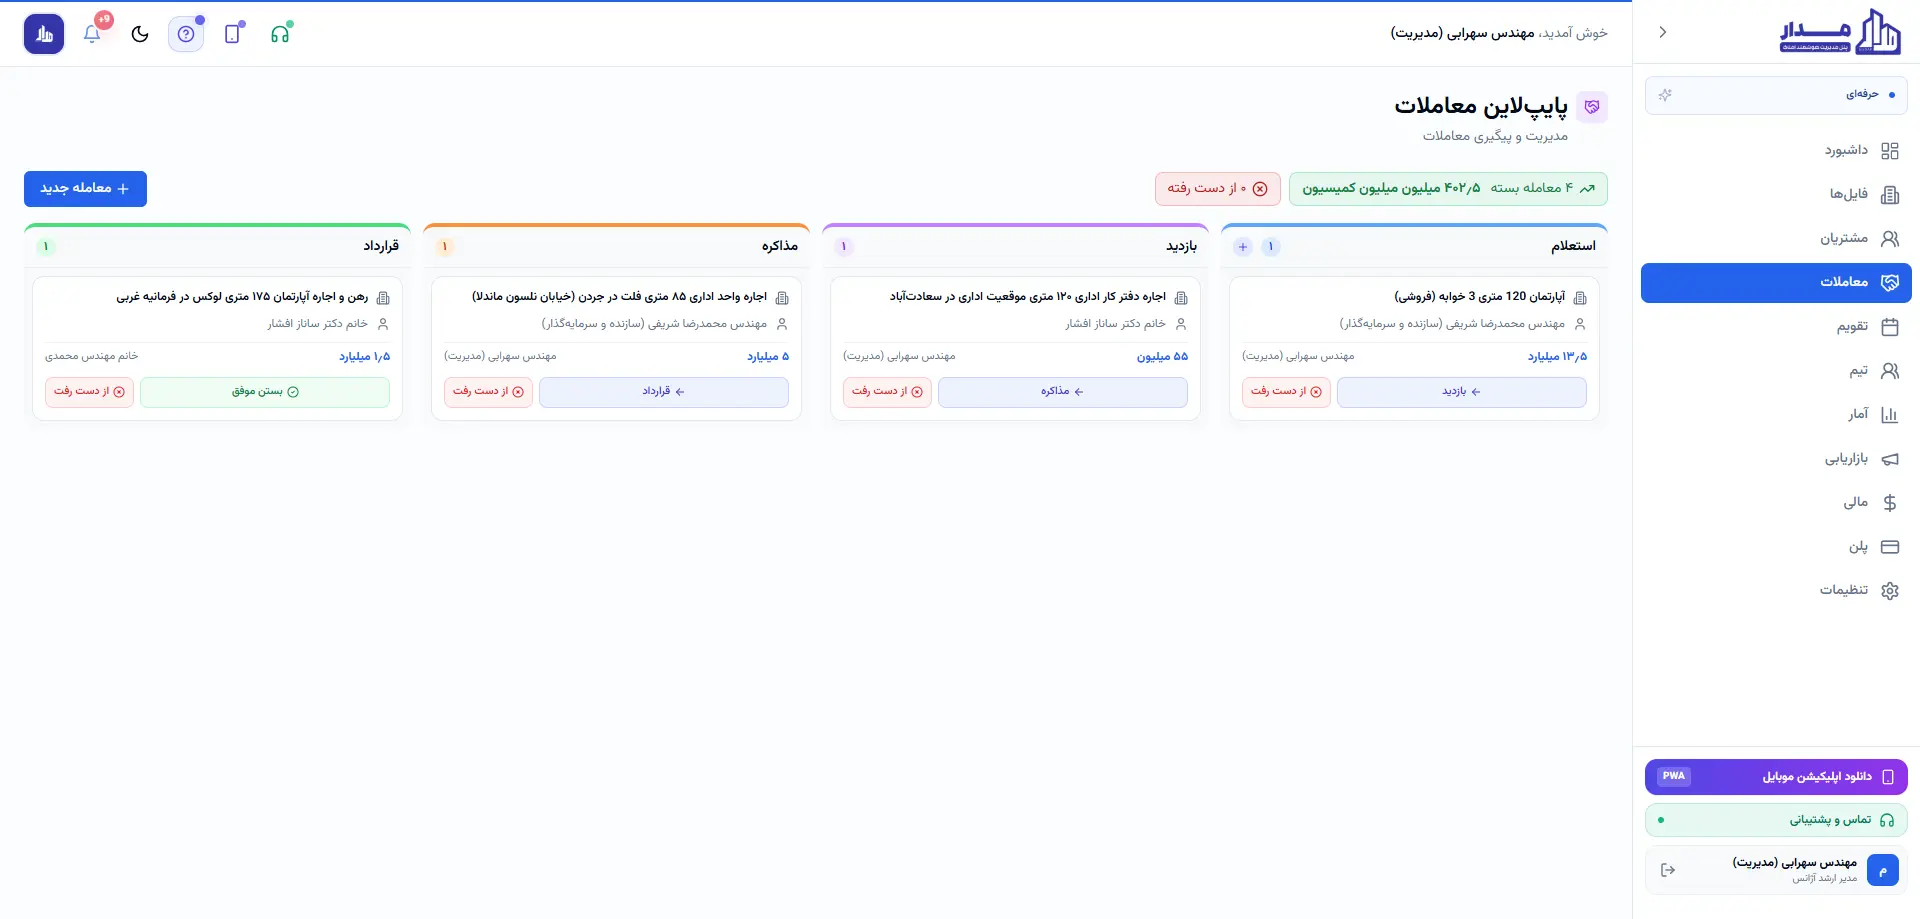
Task: Open deal اجاره دفتر کار اداری ۱۲۰ متری
Action: coord(1028,297)
